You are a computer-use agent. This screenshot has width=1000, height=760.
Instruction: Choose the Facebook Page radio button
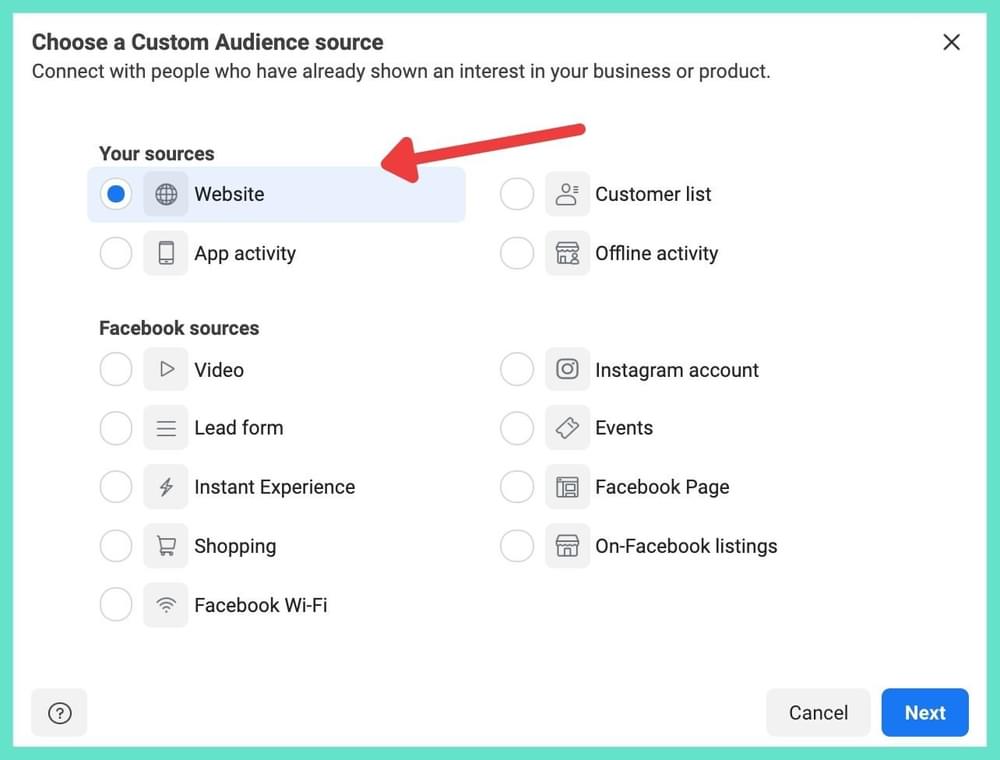(517, 487)
